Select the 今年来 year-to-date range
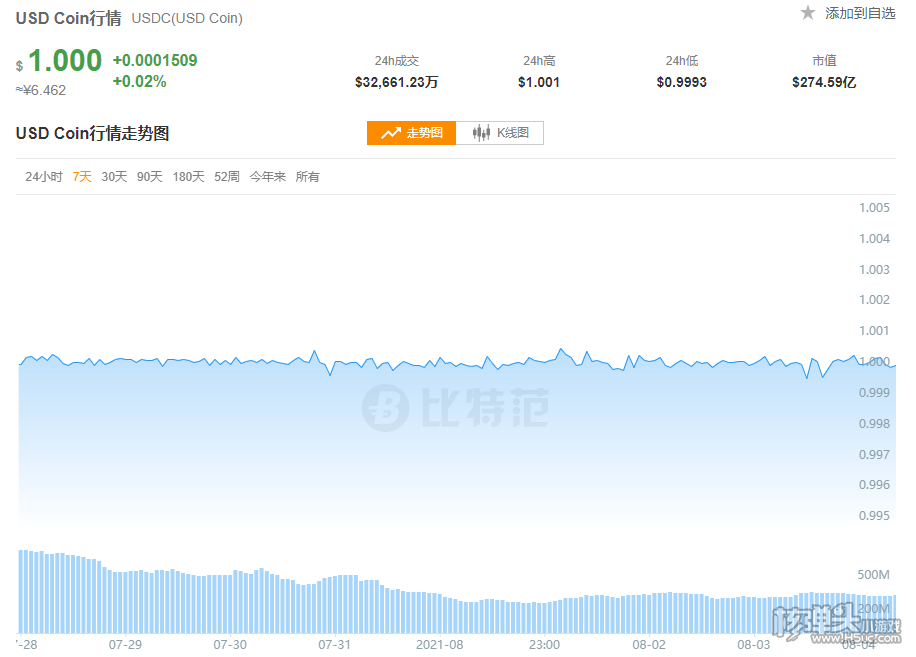The height and width of the screenshot is (657, 916). 268,176
